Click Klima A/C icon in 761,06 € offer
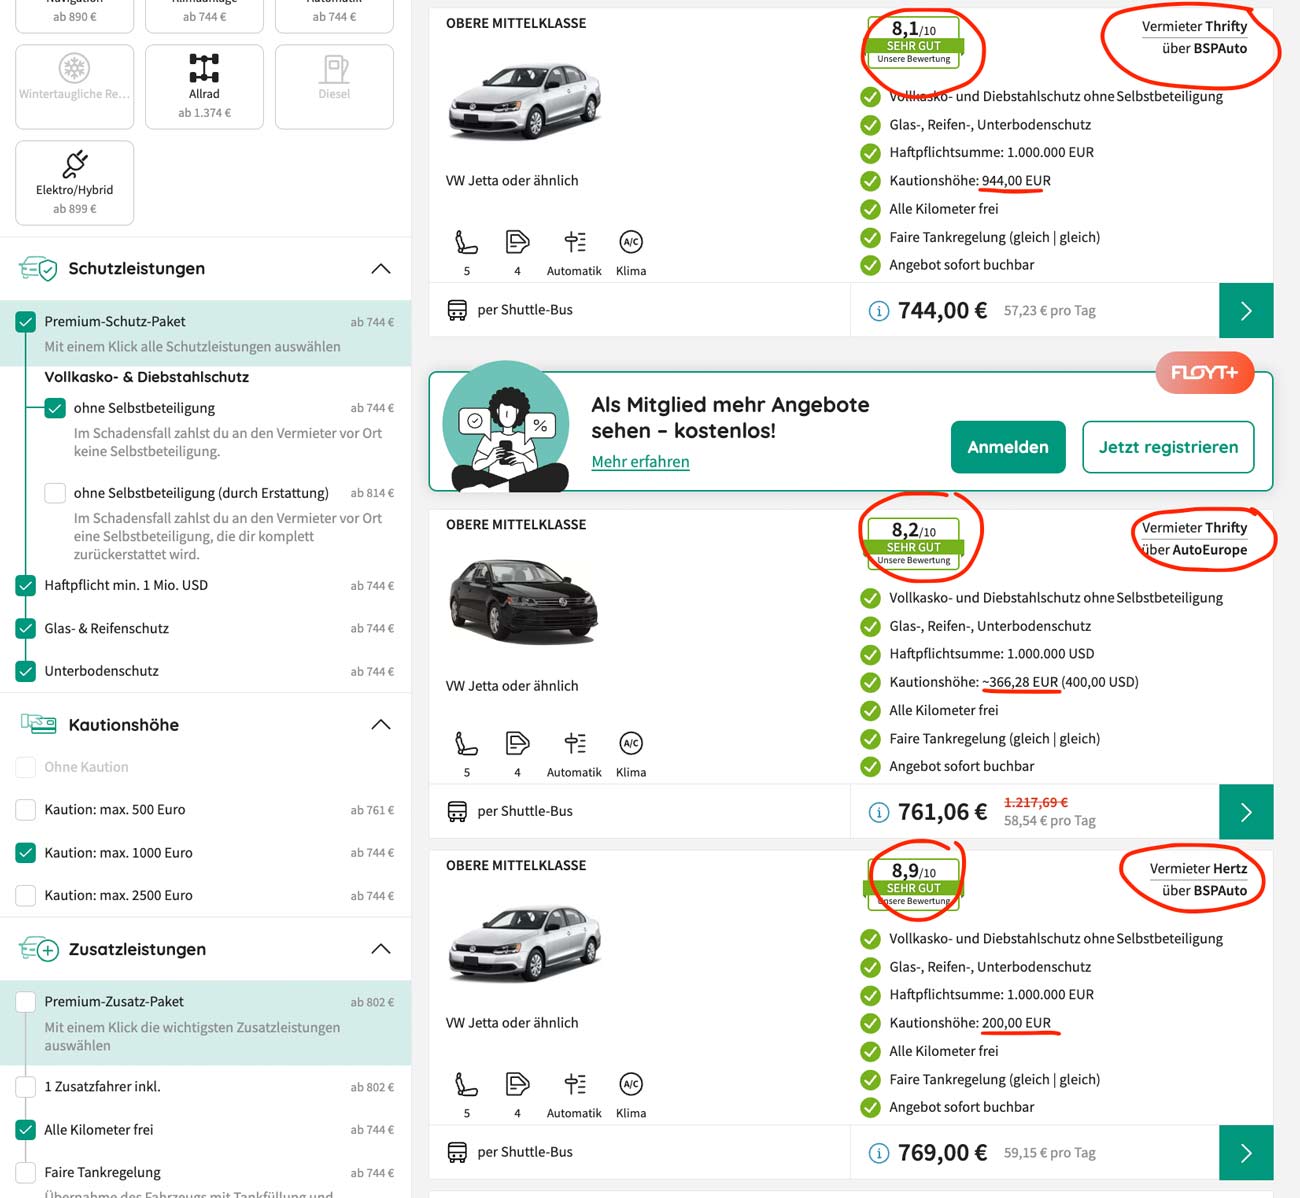Viewport: 1300px width, 1198px height. [x=631, y=743]
